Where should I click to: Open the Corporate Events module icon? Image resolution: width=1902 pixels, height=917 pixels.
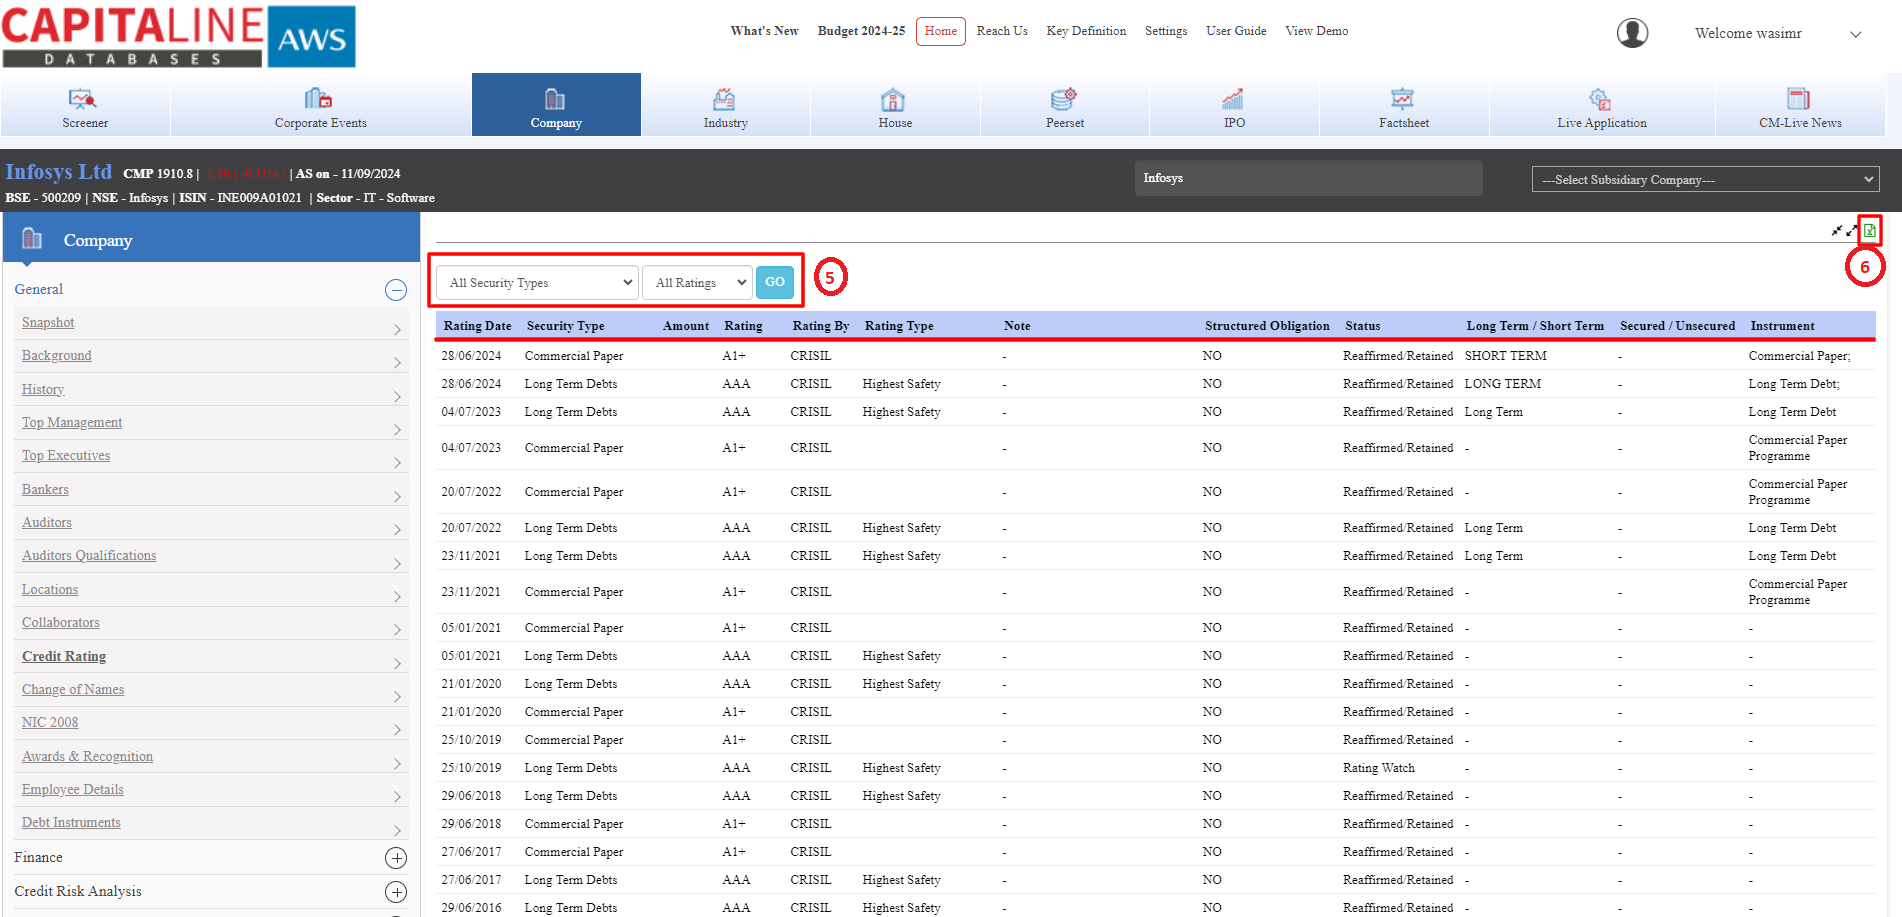pyautogui.click(x=319, y=98)
